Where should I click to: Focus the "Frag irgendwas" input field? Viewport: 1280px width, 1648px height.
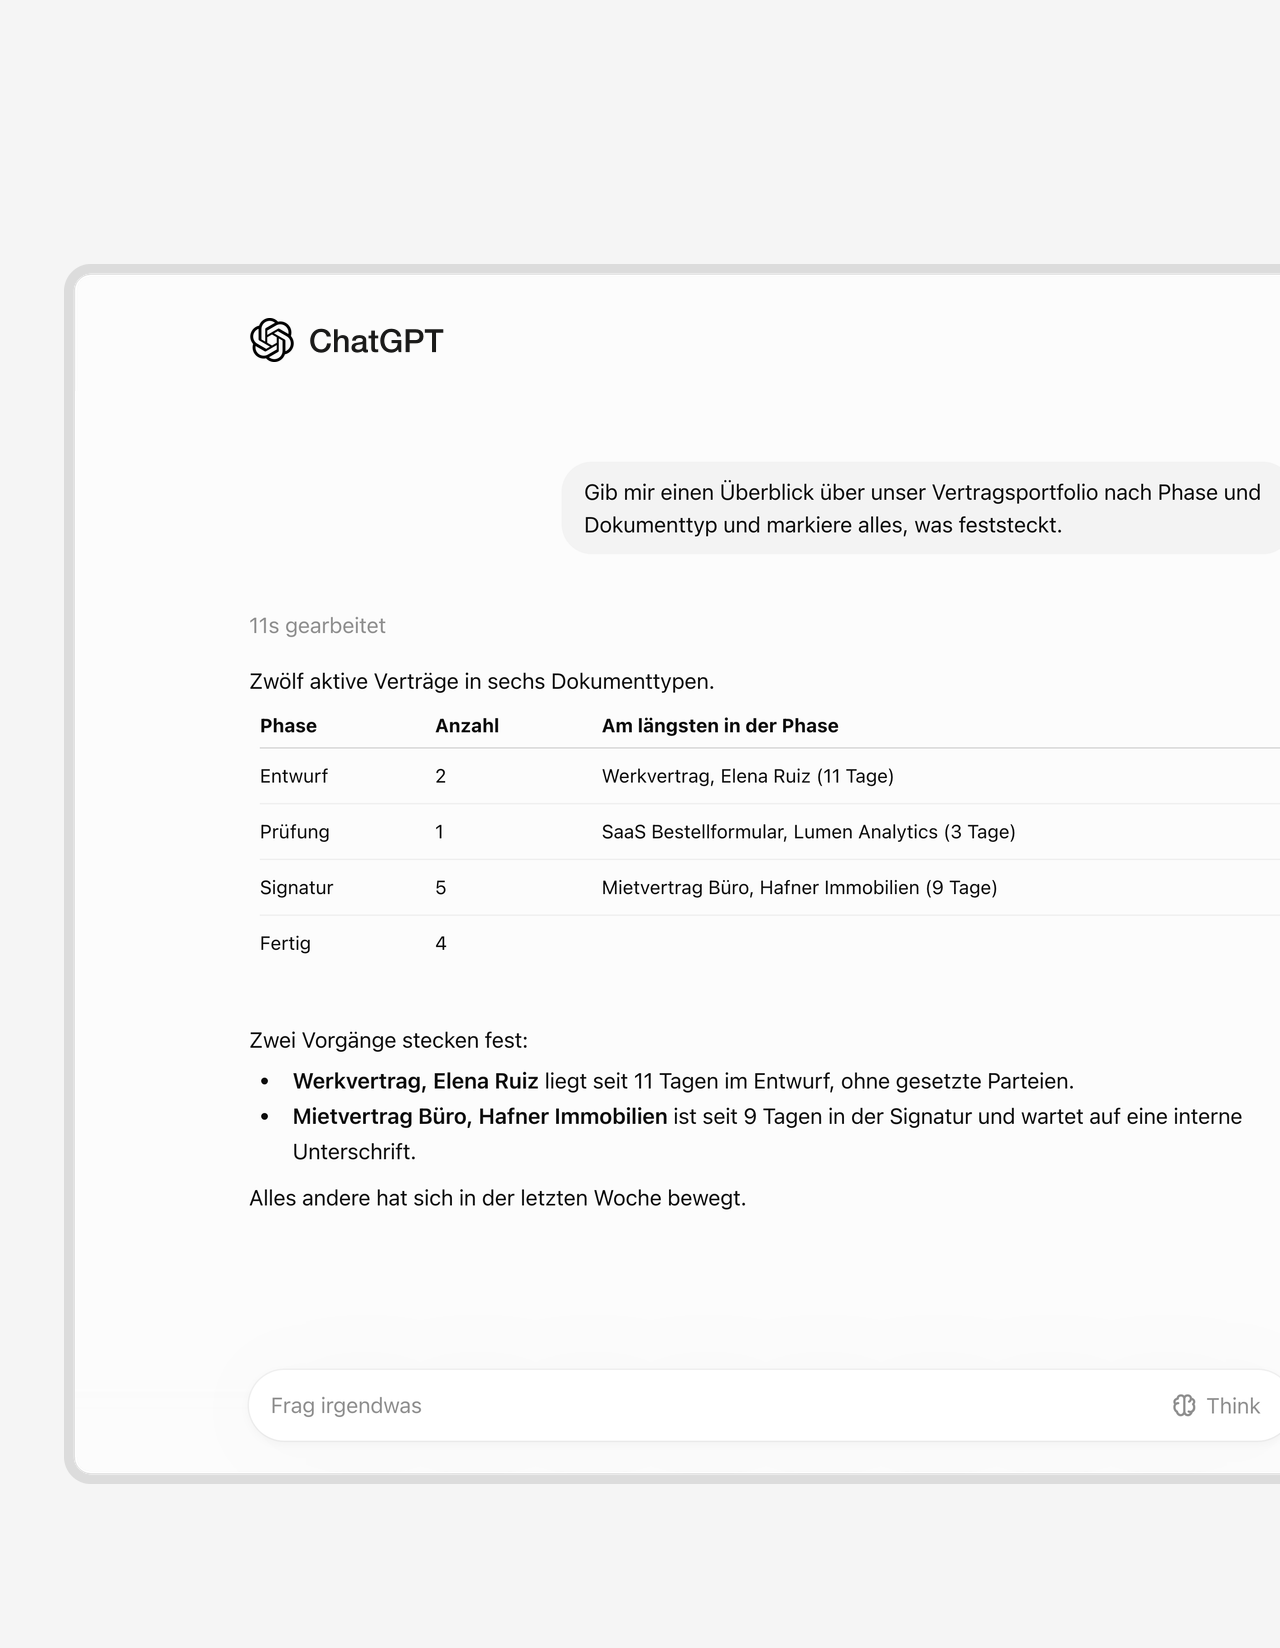[700, 1405]
